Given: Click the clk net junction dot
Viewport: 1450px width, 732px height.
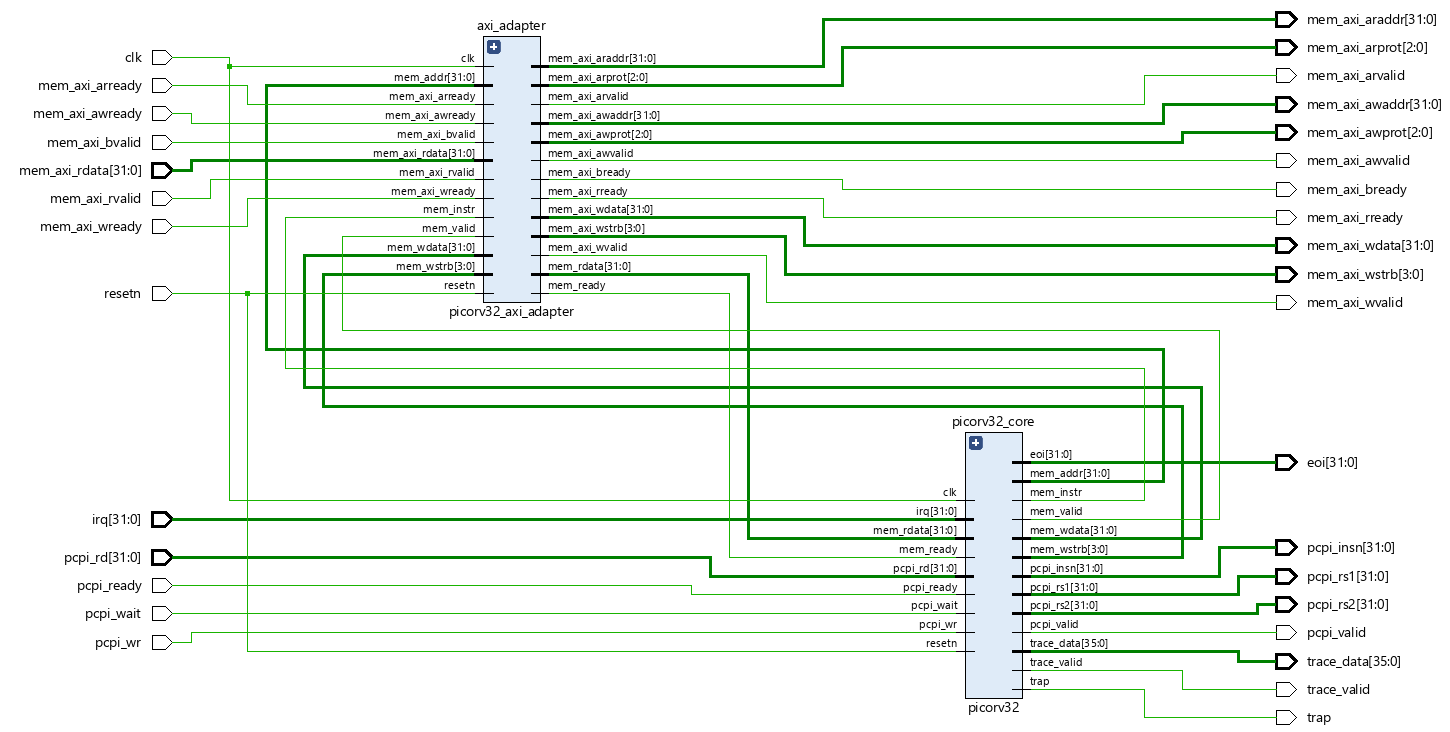Looking at the screenshot, I should tap(230, 67).
